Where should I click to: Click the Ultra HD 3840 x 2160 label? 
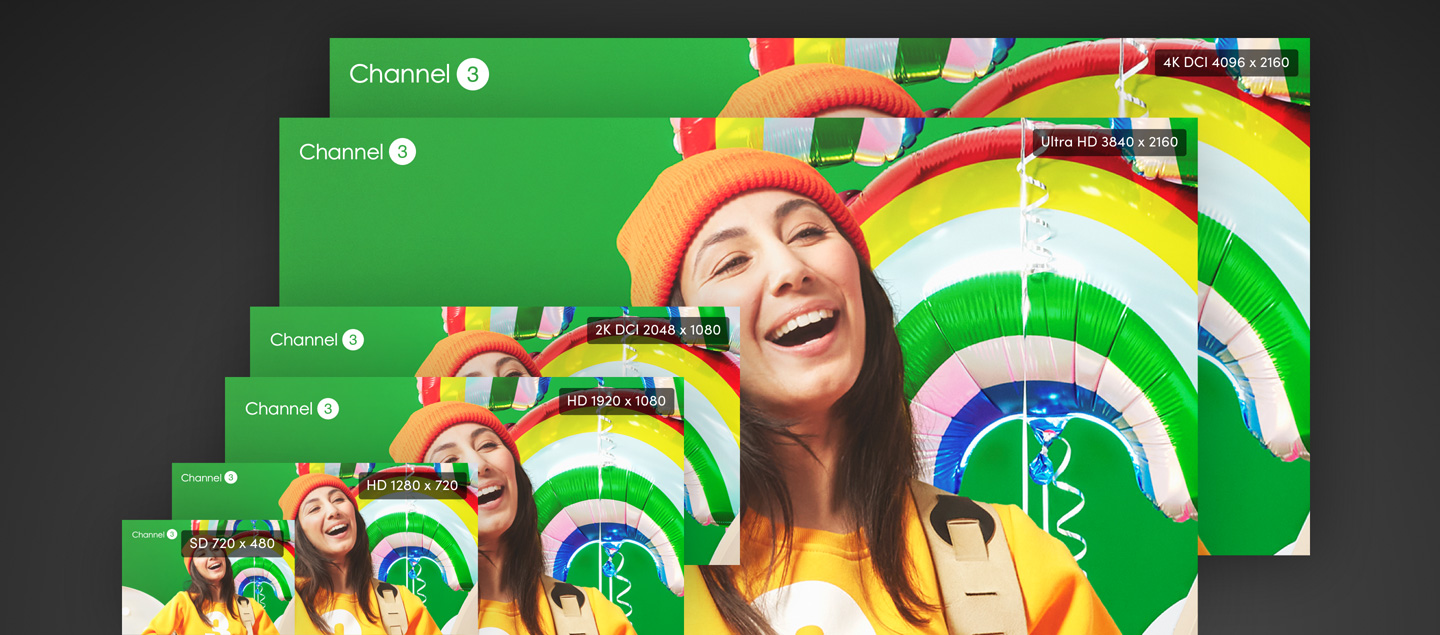(1109, 142)
